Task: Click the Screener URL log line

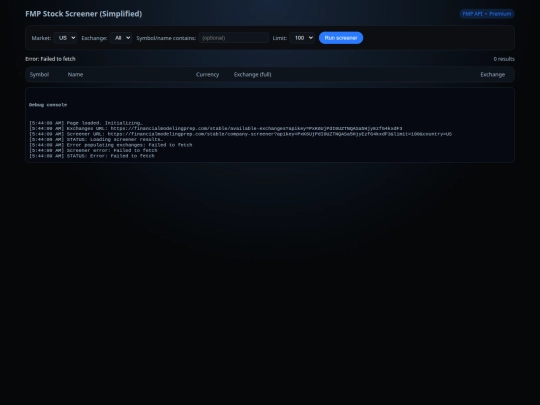Action: [240, 134]
